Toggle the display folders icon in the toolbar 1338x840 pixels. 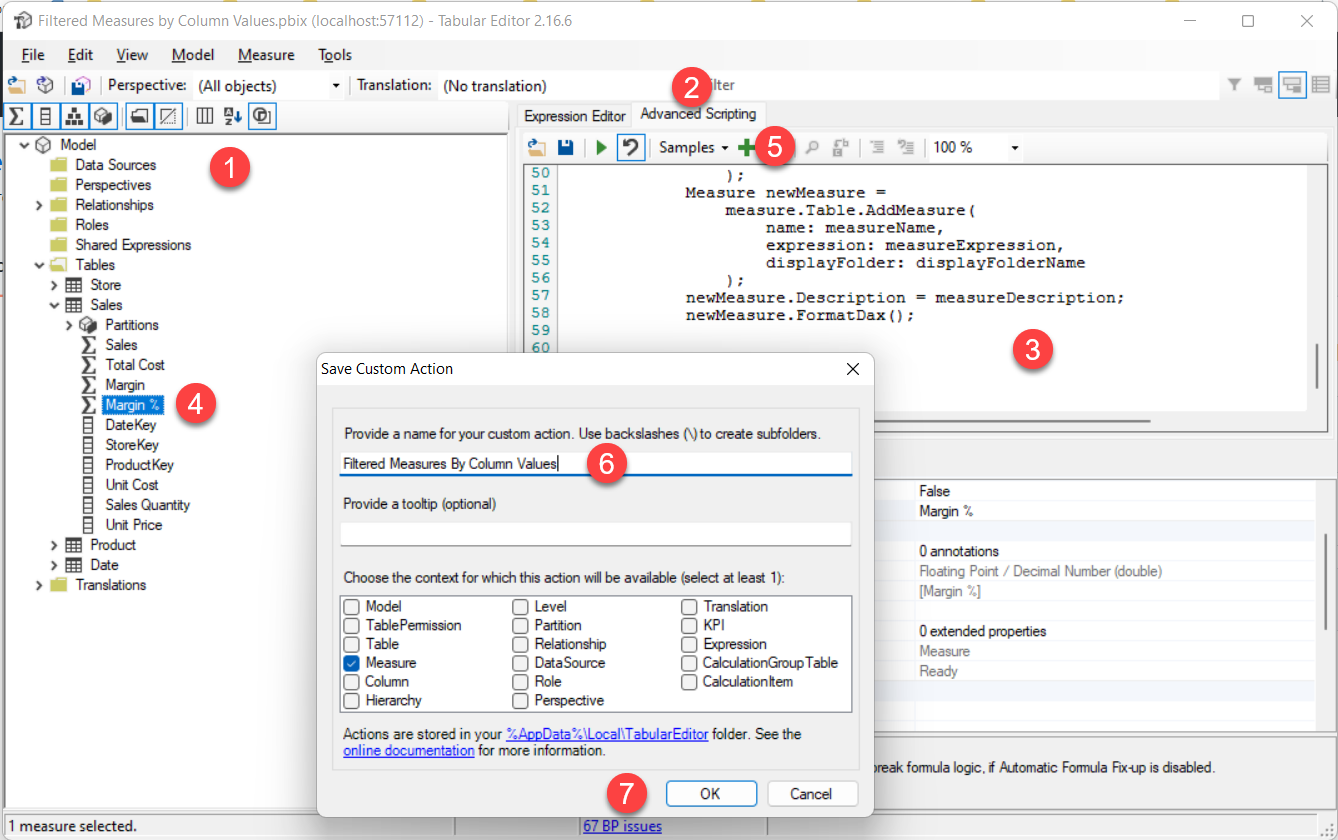pos(139,116)
